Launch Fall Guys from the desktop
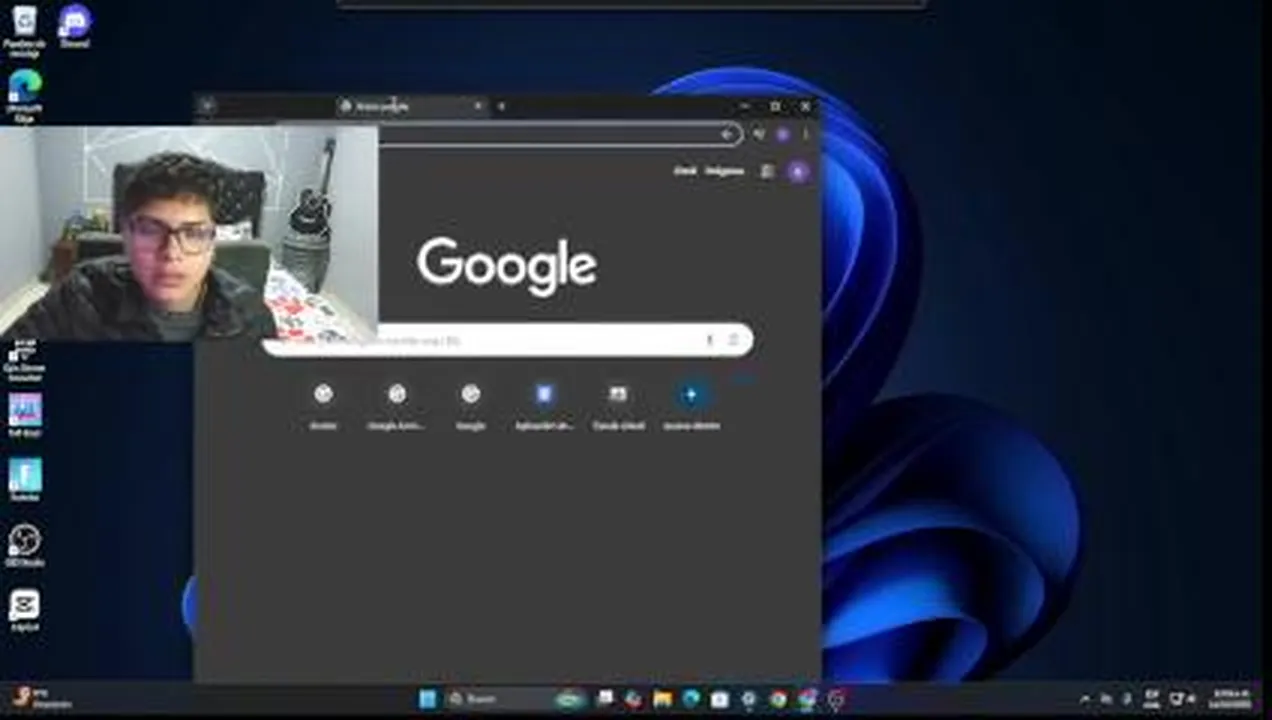1272x720 pixels. (x=24, y=415)
